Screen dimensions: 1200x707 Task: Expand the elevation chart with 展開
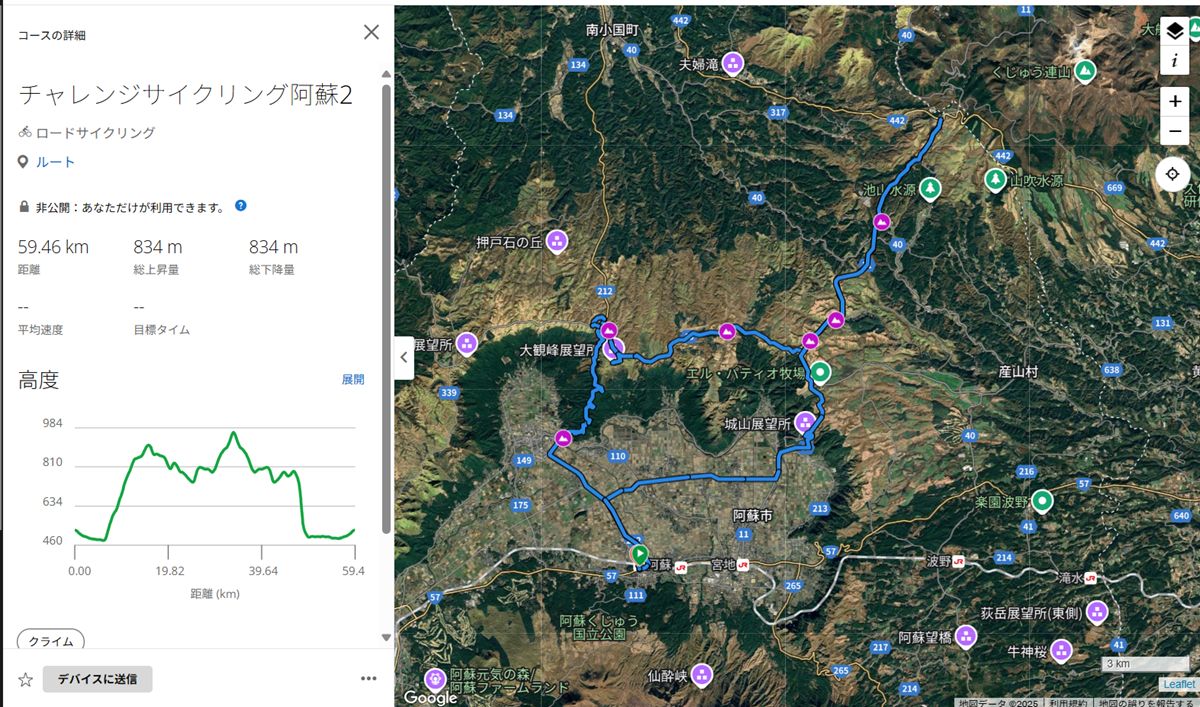(x=353, y=380)
